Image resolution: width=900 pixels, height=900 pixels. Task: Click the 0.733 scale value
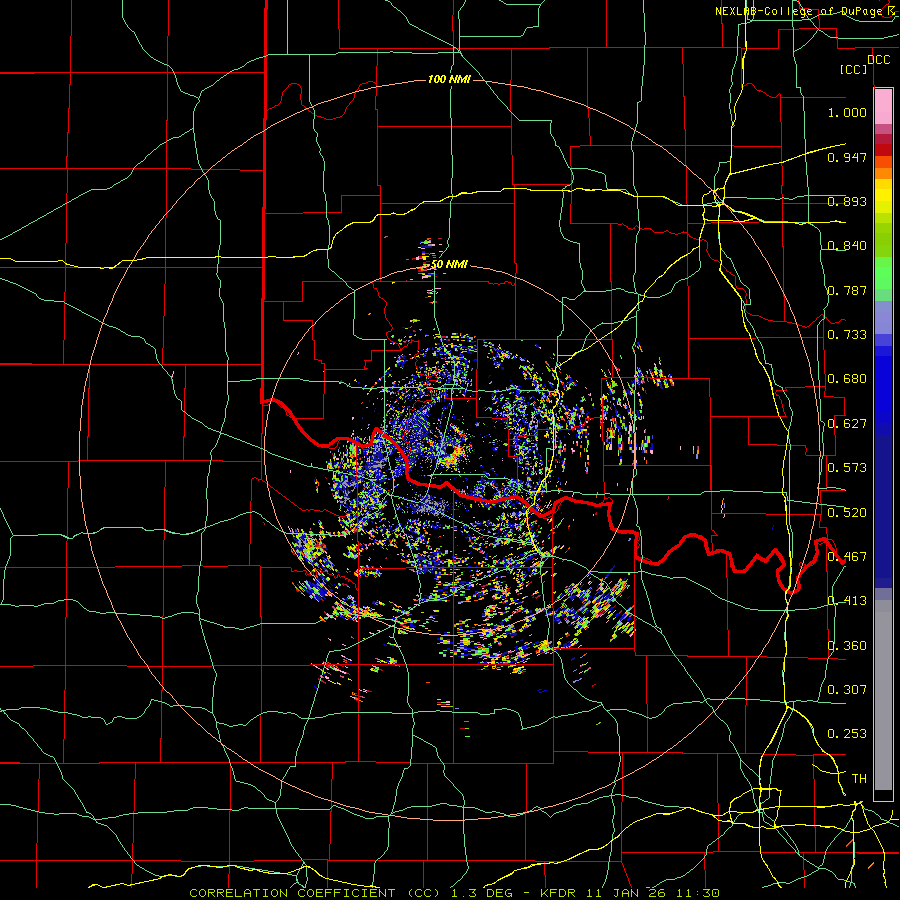(x=847, y=335)
